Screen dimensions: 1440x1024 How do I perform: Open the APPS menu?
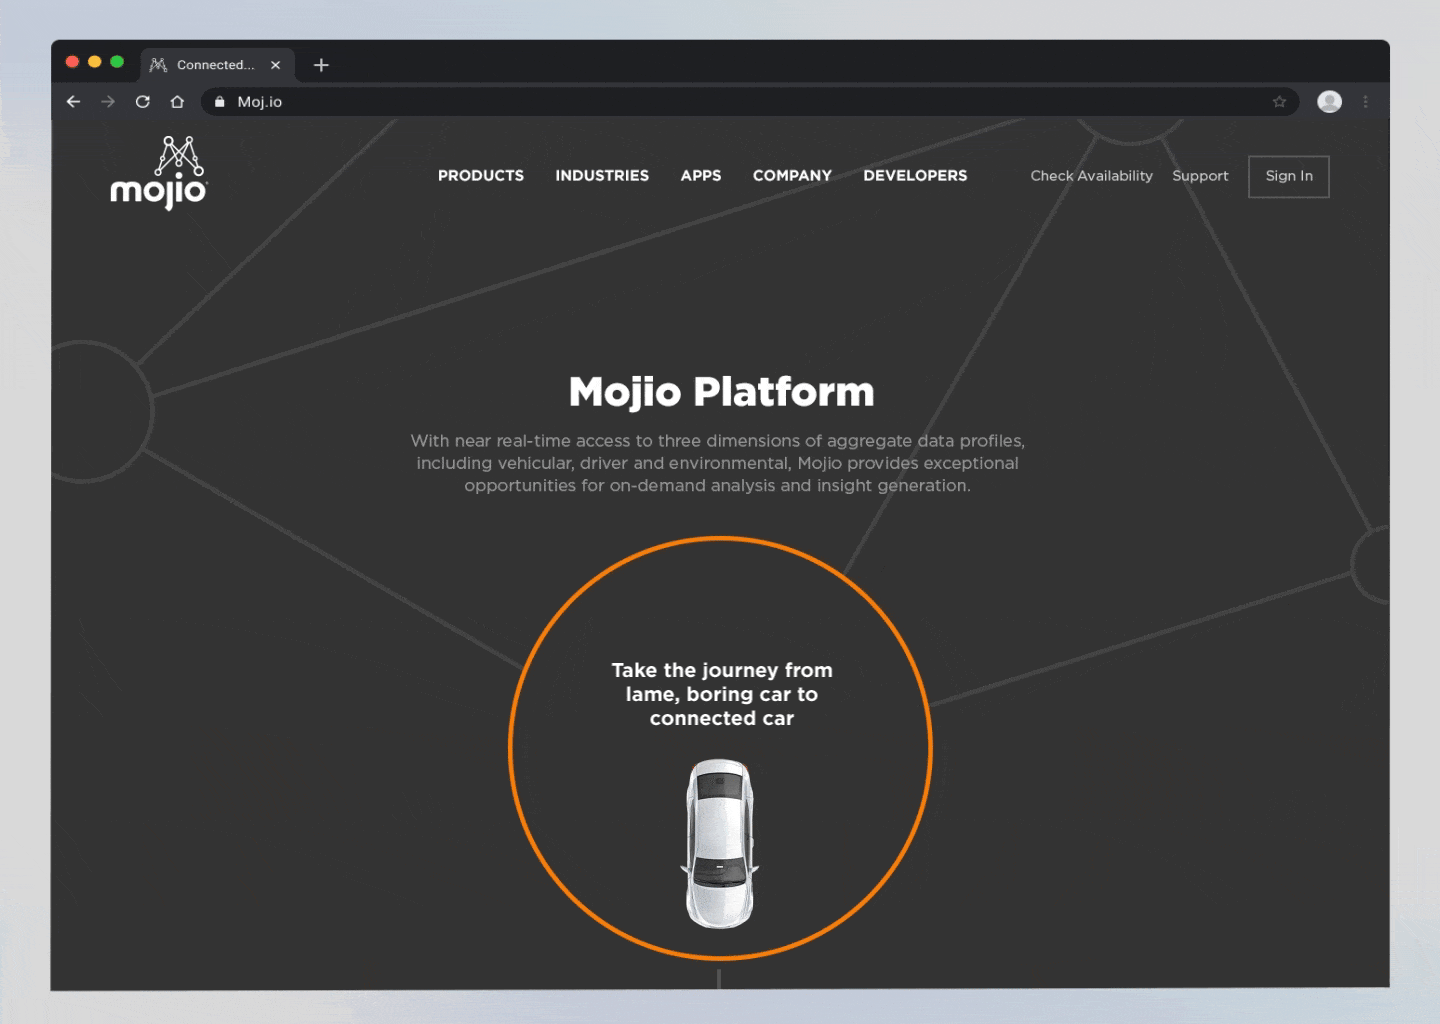[701, 175]
